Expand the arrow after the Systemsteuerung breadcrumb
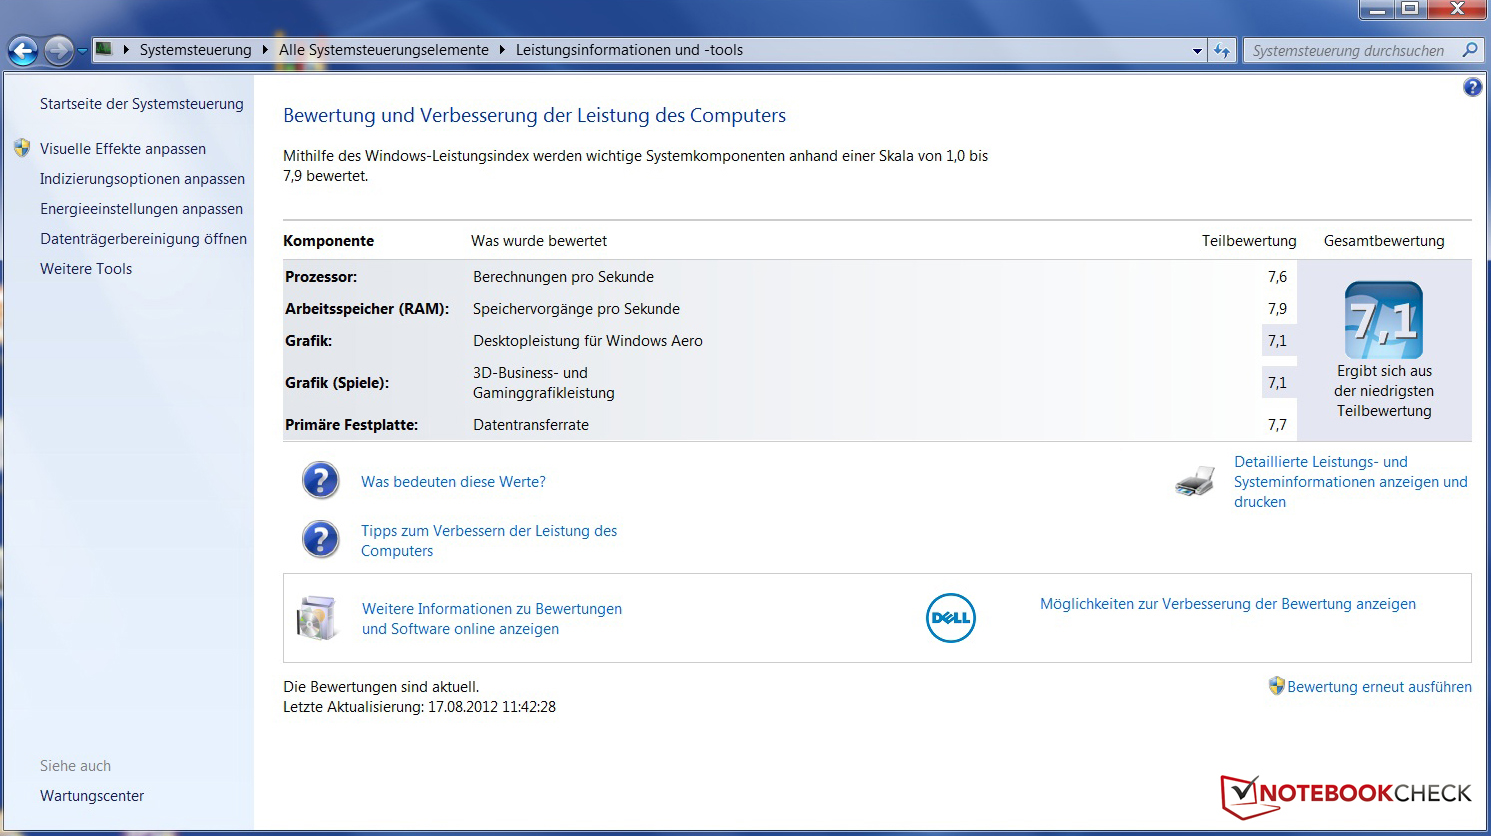1491x836 pixels. [265, 50]
